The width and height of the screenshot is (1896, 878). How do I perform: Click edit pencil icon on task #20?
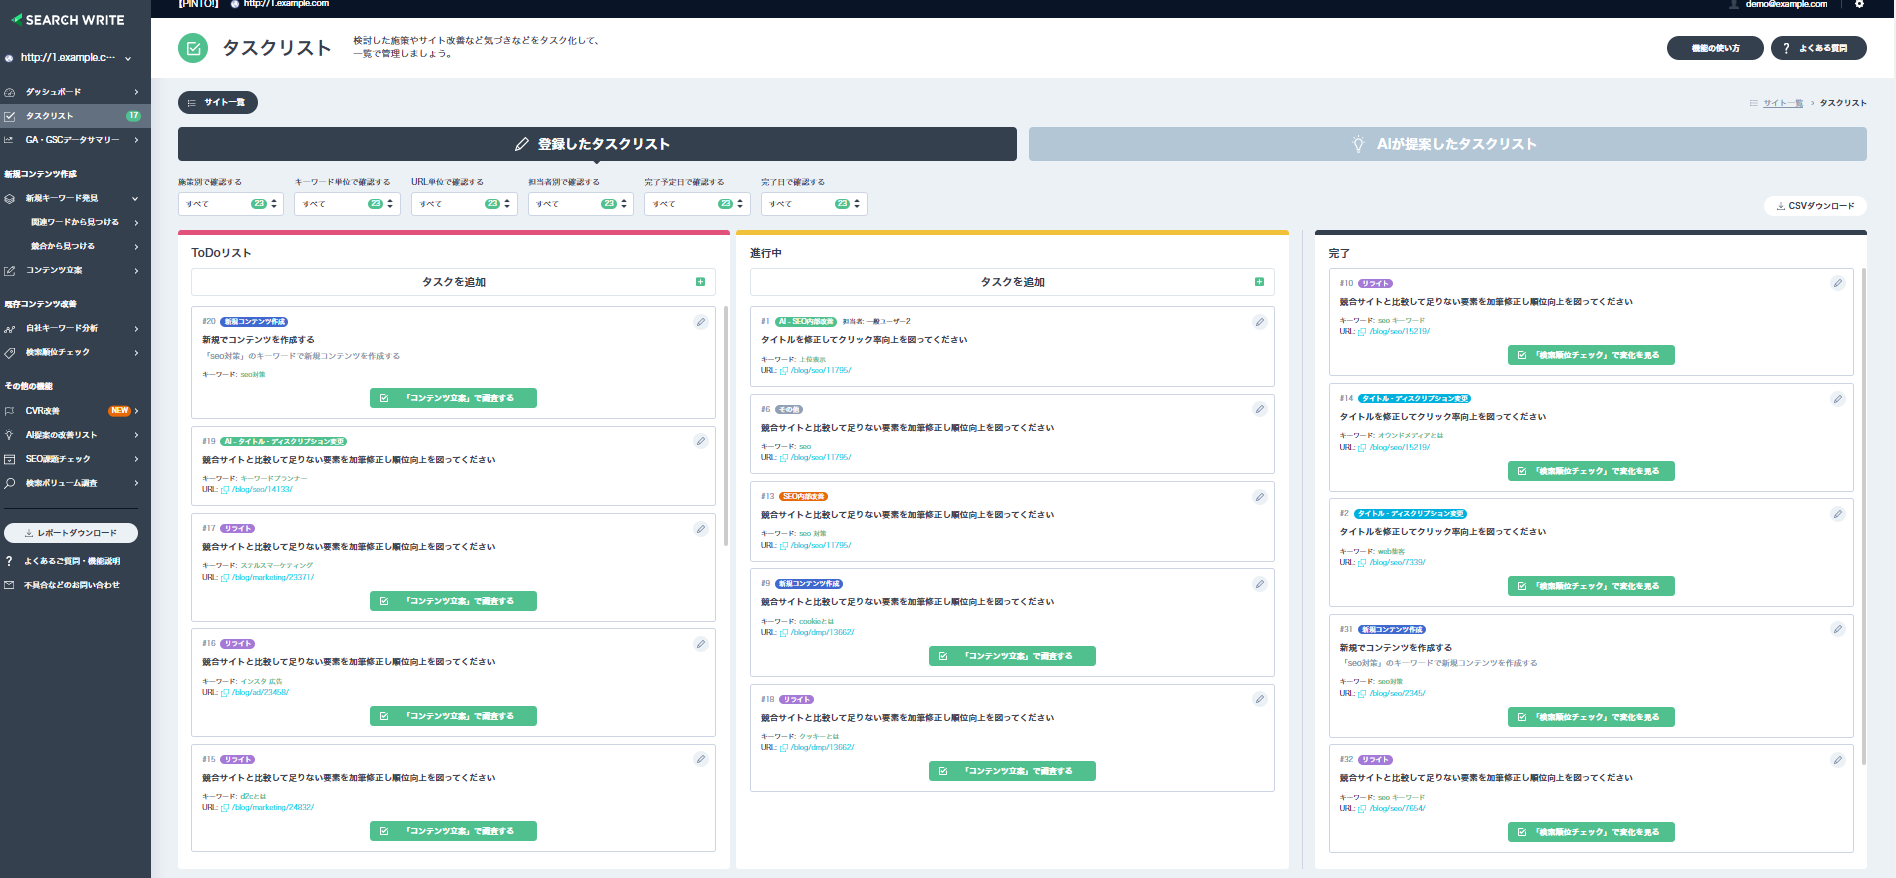point(701,322)
